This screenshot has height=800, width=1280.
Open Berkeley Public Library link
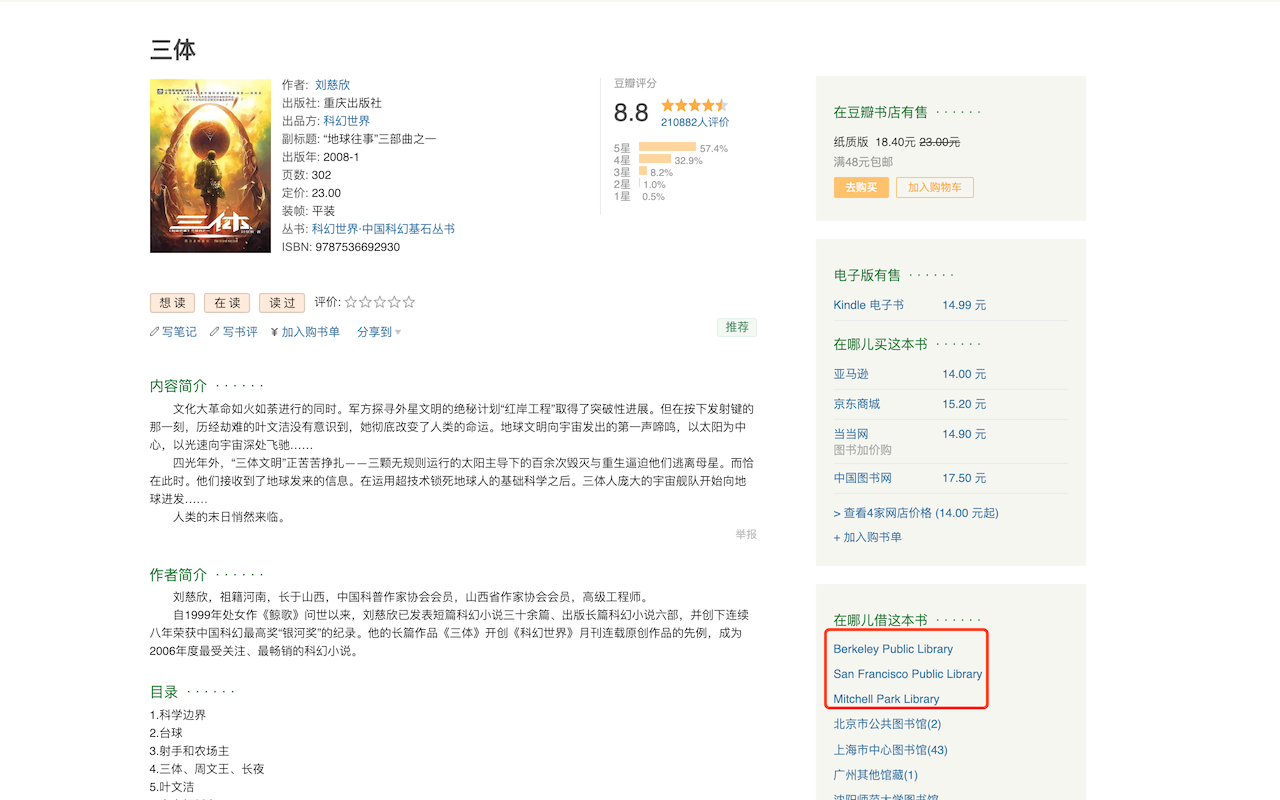pyautogui.click(x=893, y=649)
